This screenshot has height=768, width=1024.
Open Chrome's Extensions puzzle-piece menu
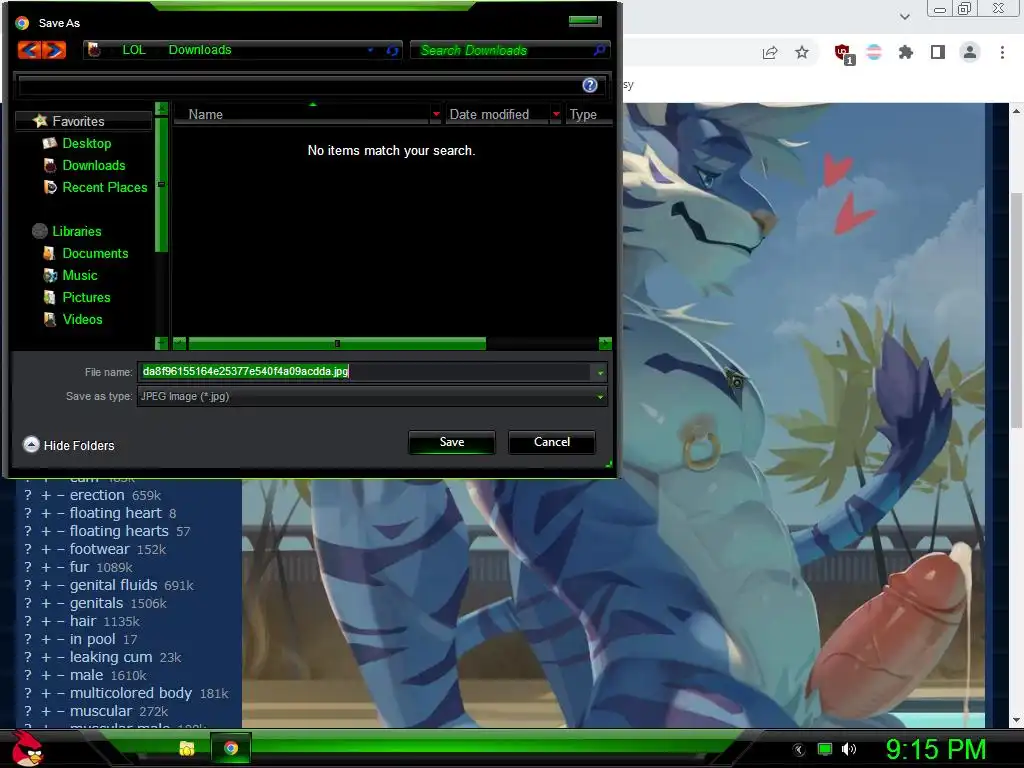906,53
